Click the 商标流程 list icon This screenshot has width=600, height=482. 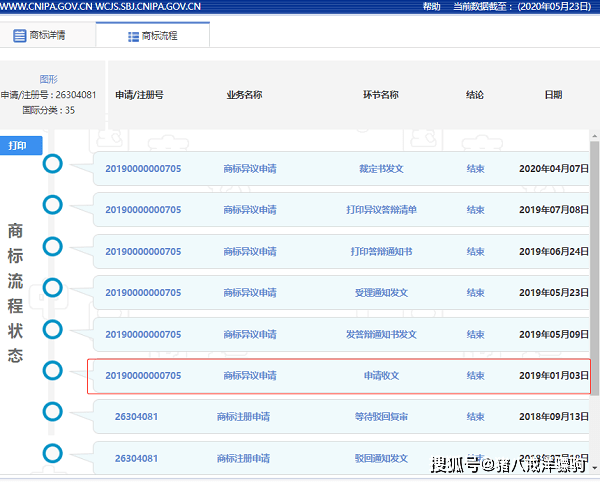(x=133, y=36)
